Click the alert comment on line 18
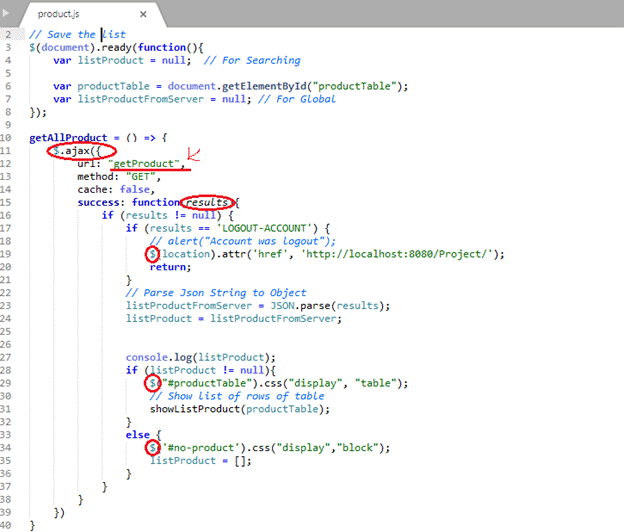 [x=243, y=241]
